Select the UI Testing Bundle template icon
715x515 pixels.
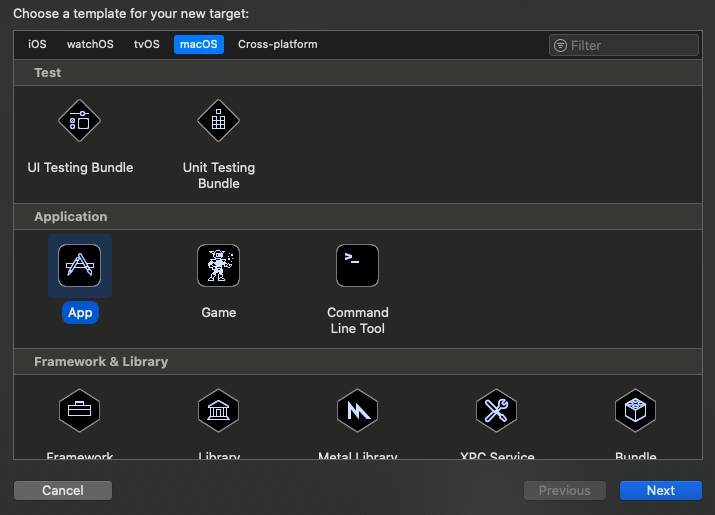[x=79, y=121]
